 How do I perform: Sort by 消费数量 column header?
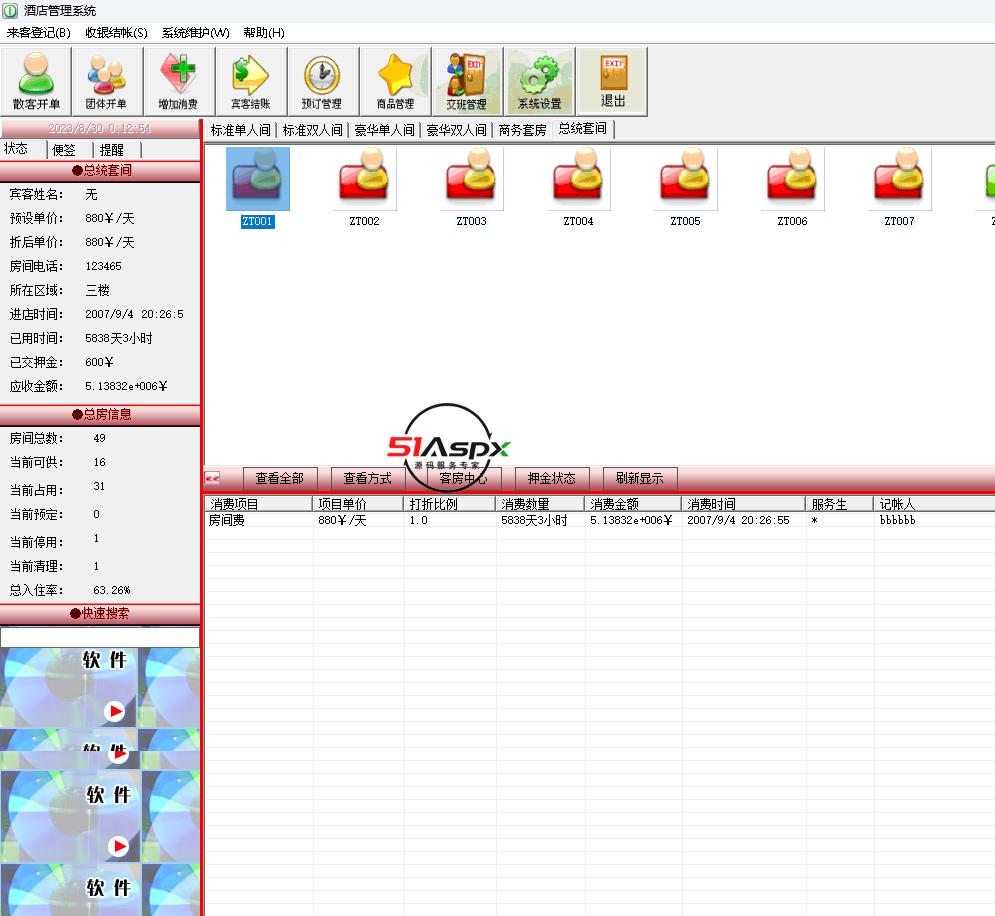[540, 504]
